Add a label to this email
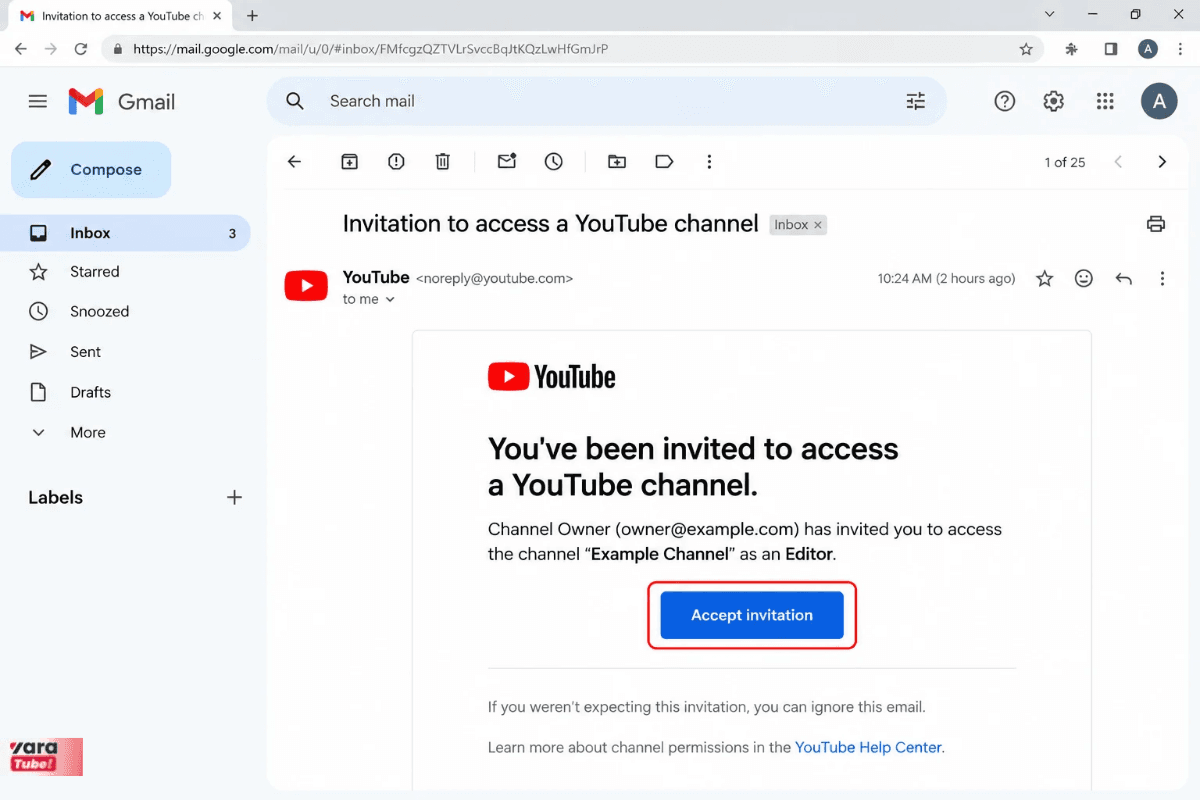 (x=664, y=162)
